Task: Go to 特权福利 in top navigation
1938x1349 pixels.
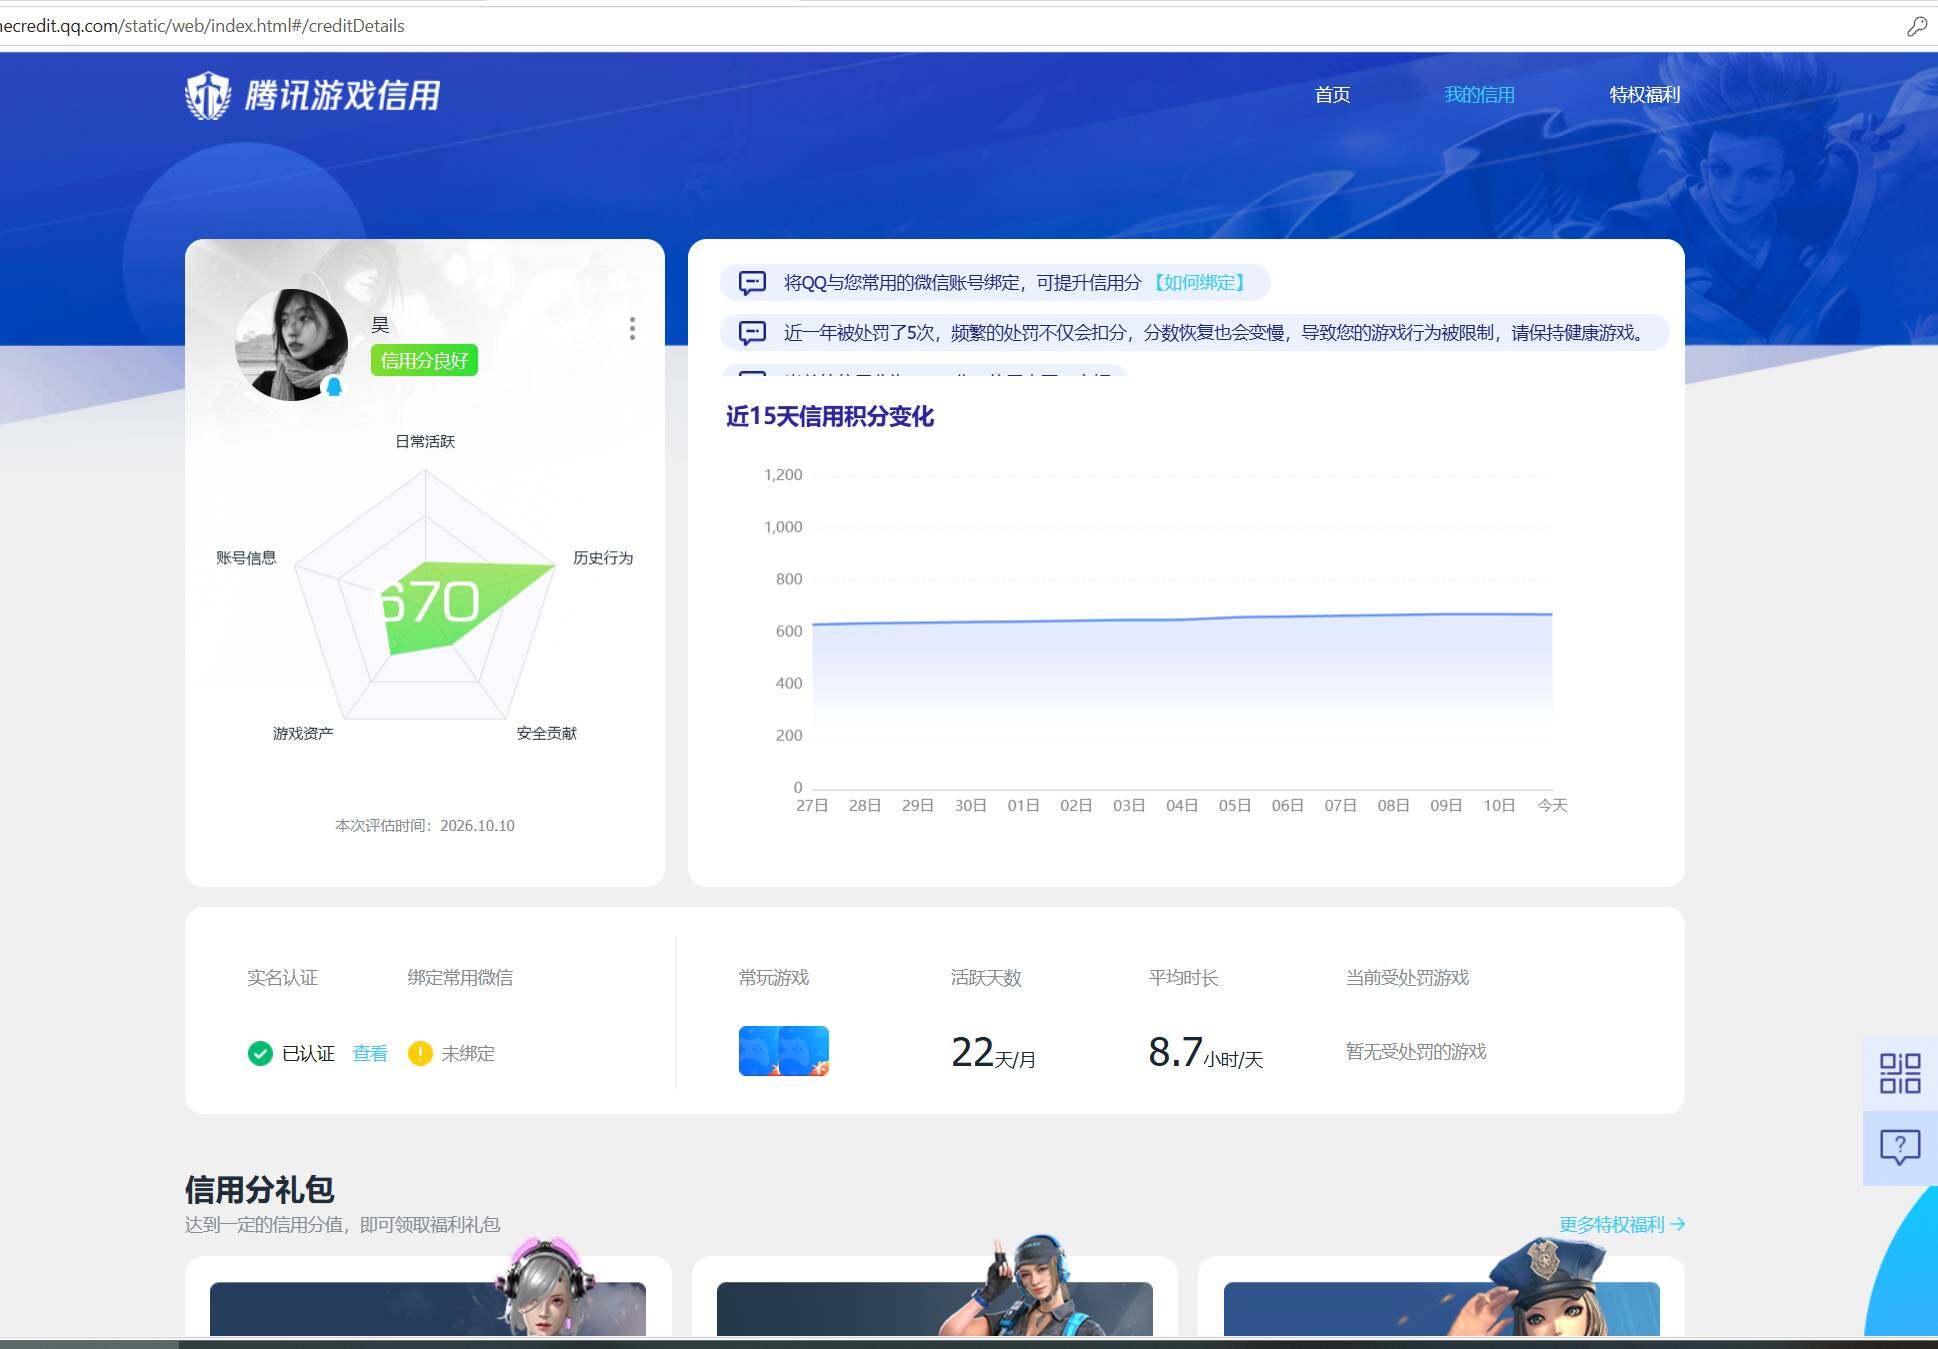Action: coord(1645,95)
